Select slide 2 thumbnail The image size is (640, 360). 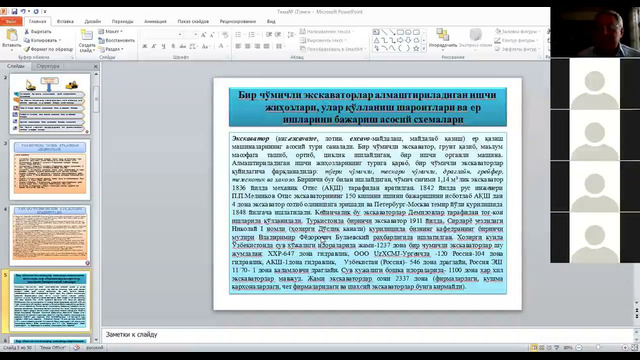(x=50, y=104)
